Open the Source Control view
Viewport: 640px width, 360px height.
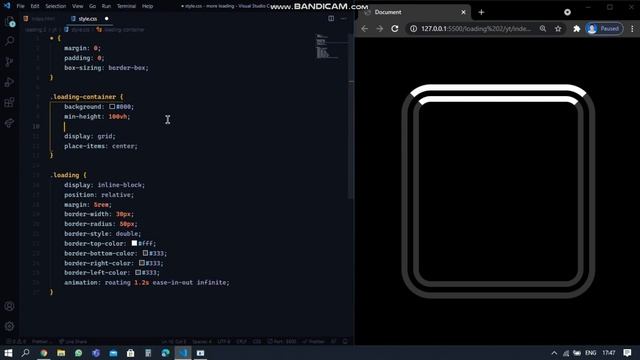pyautogui.click(x=9, y=62)
